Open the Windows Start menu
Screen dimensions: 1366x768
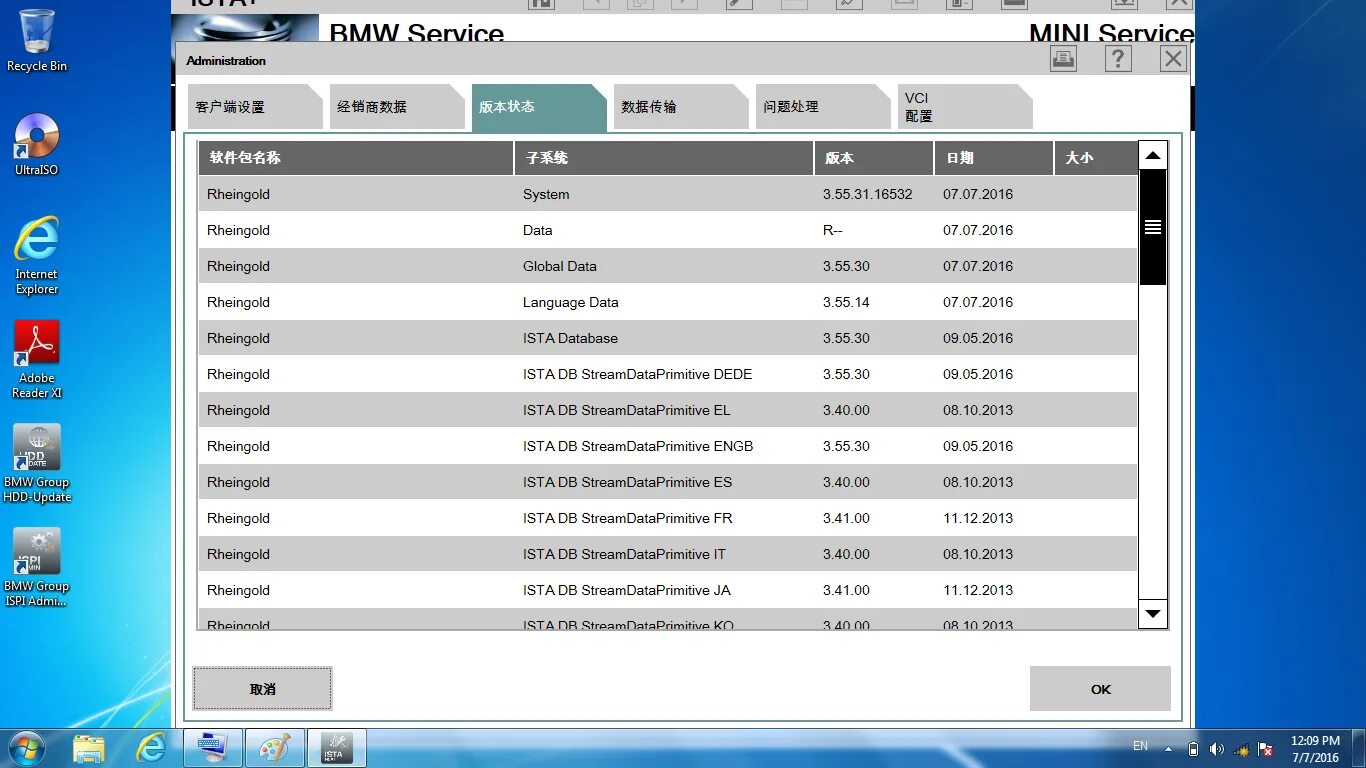(x=26, y=748)
